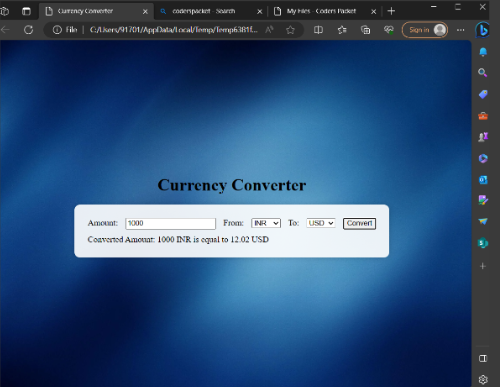
Task: Add a sidebar app with plus icon
Action: point(483,266)
